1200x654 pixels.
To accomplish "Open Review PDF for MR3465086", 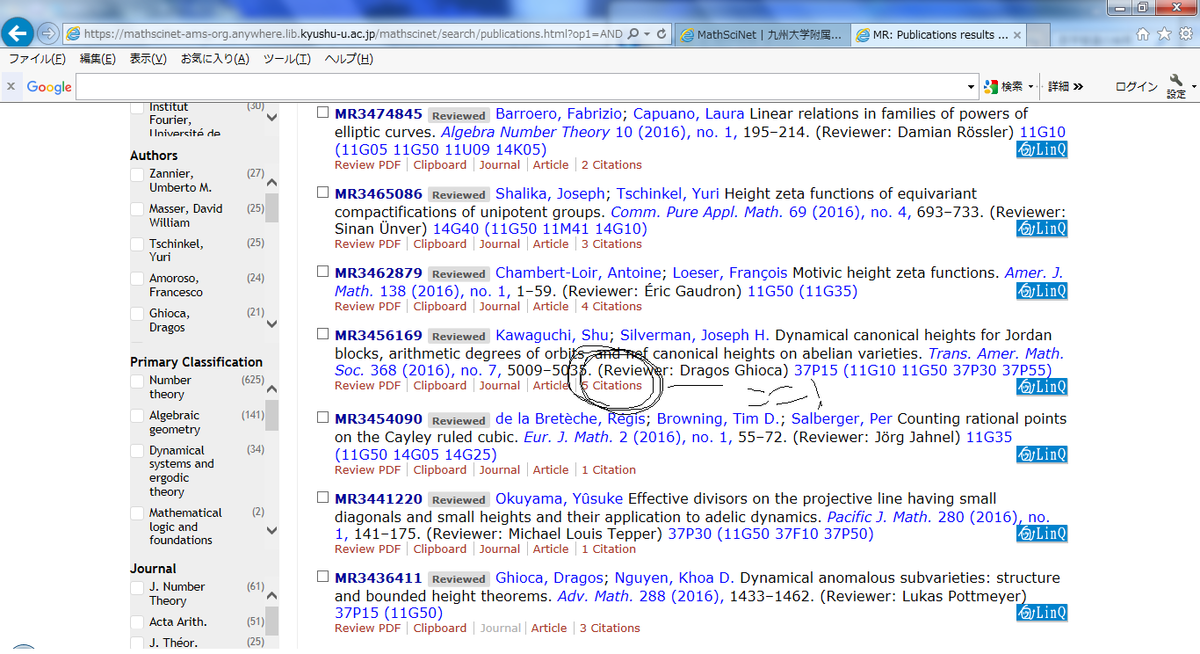I will coord(368,244).
